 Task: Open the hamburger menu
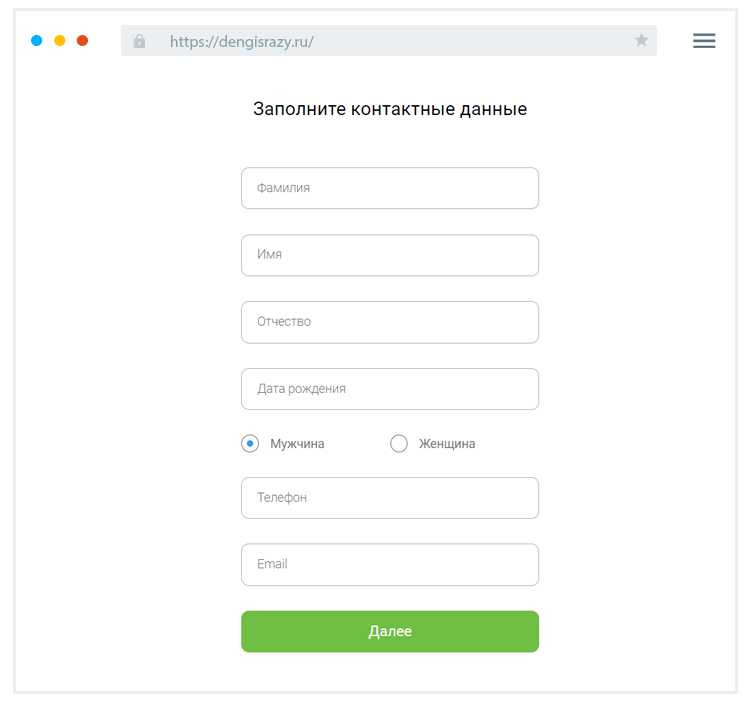(704, 41)
